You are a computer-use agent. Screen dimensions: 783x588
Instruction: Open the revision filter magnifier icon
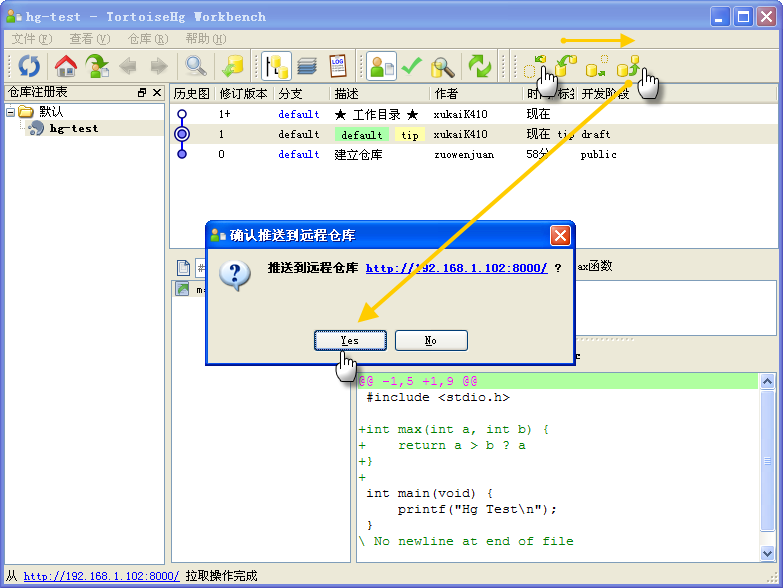tap(196, 66)
